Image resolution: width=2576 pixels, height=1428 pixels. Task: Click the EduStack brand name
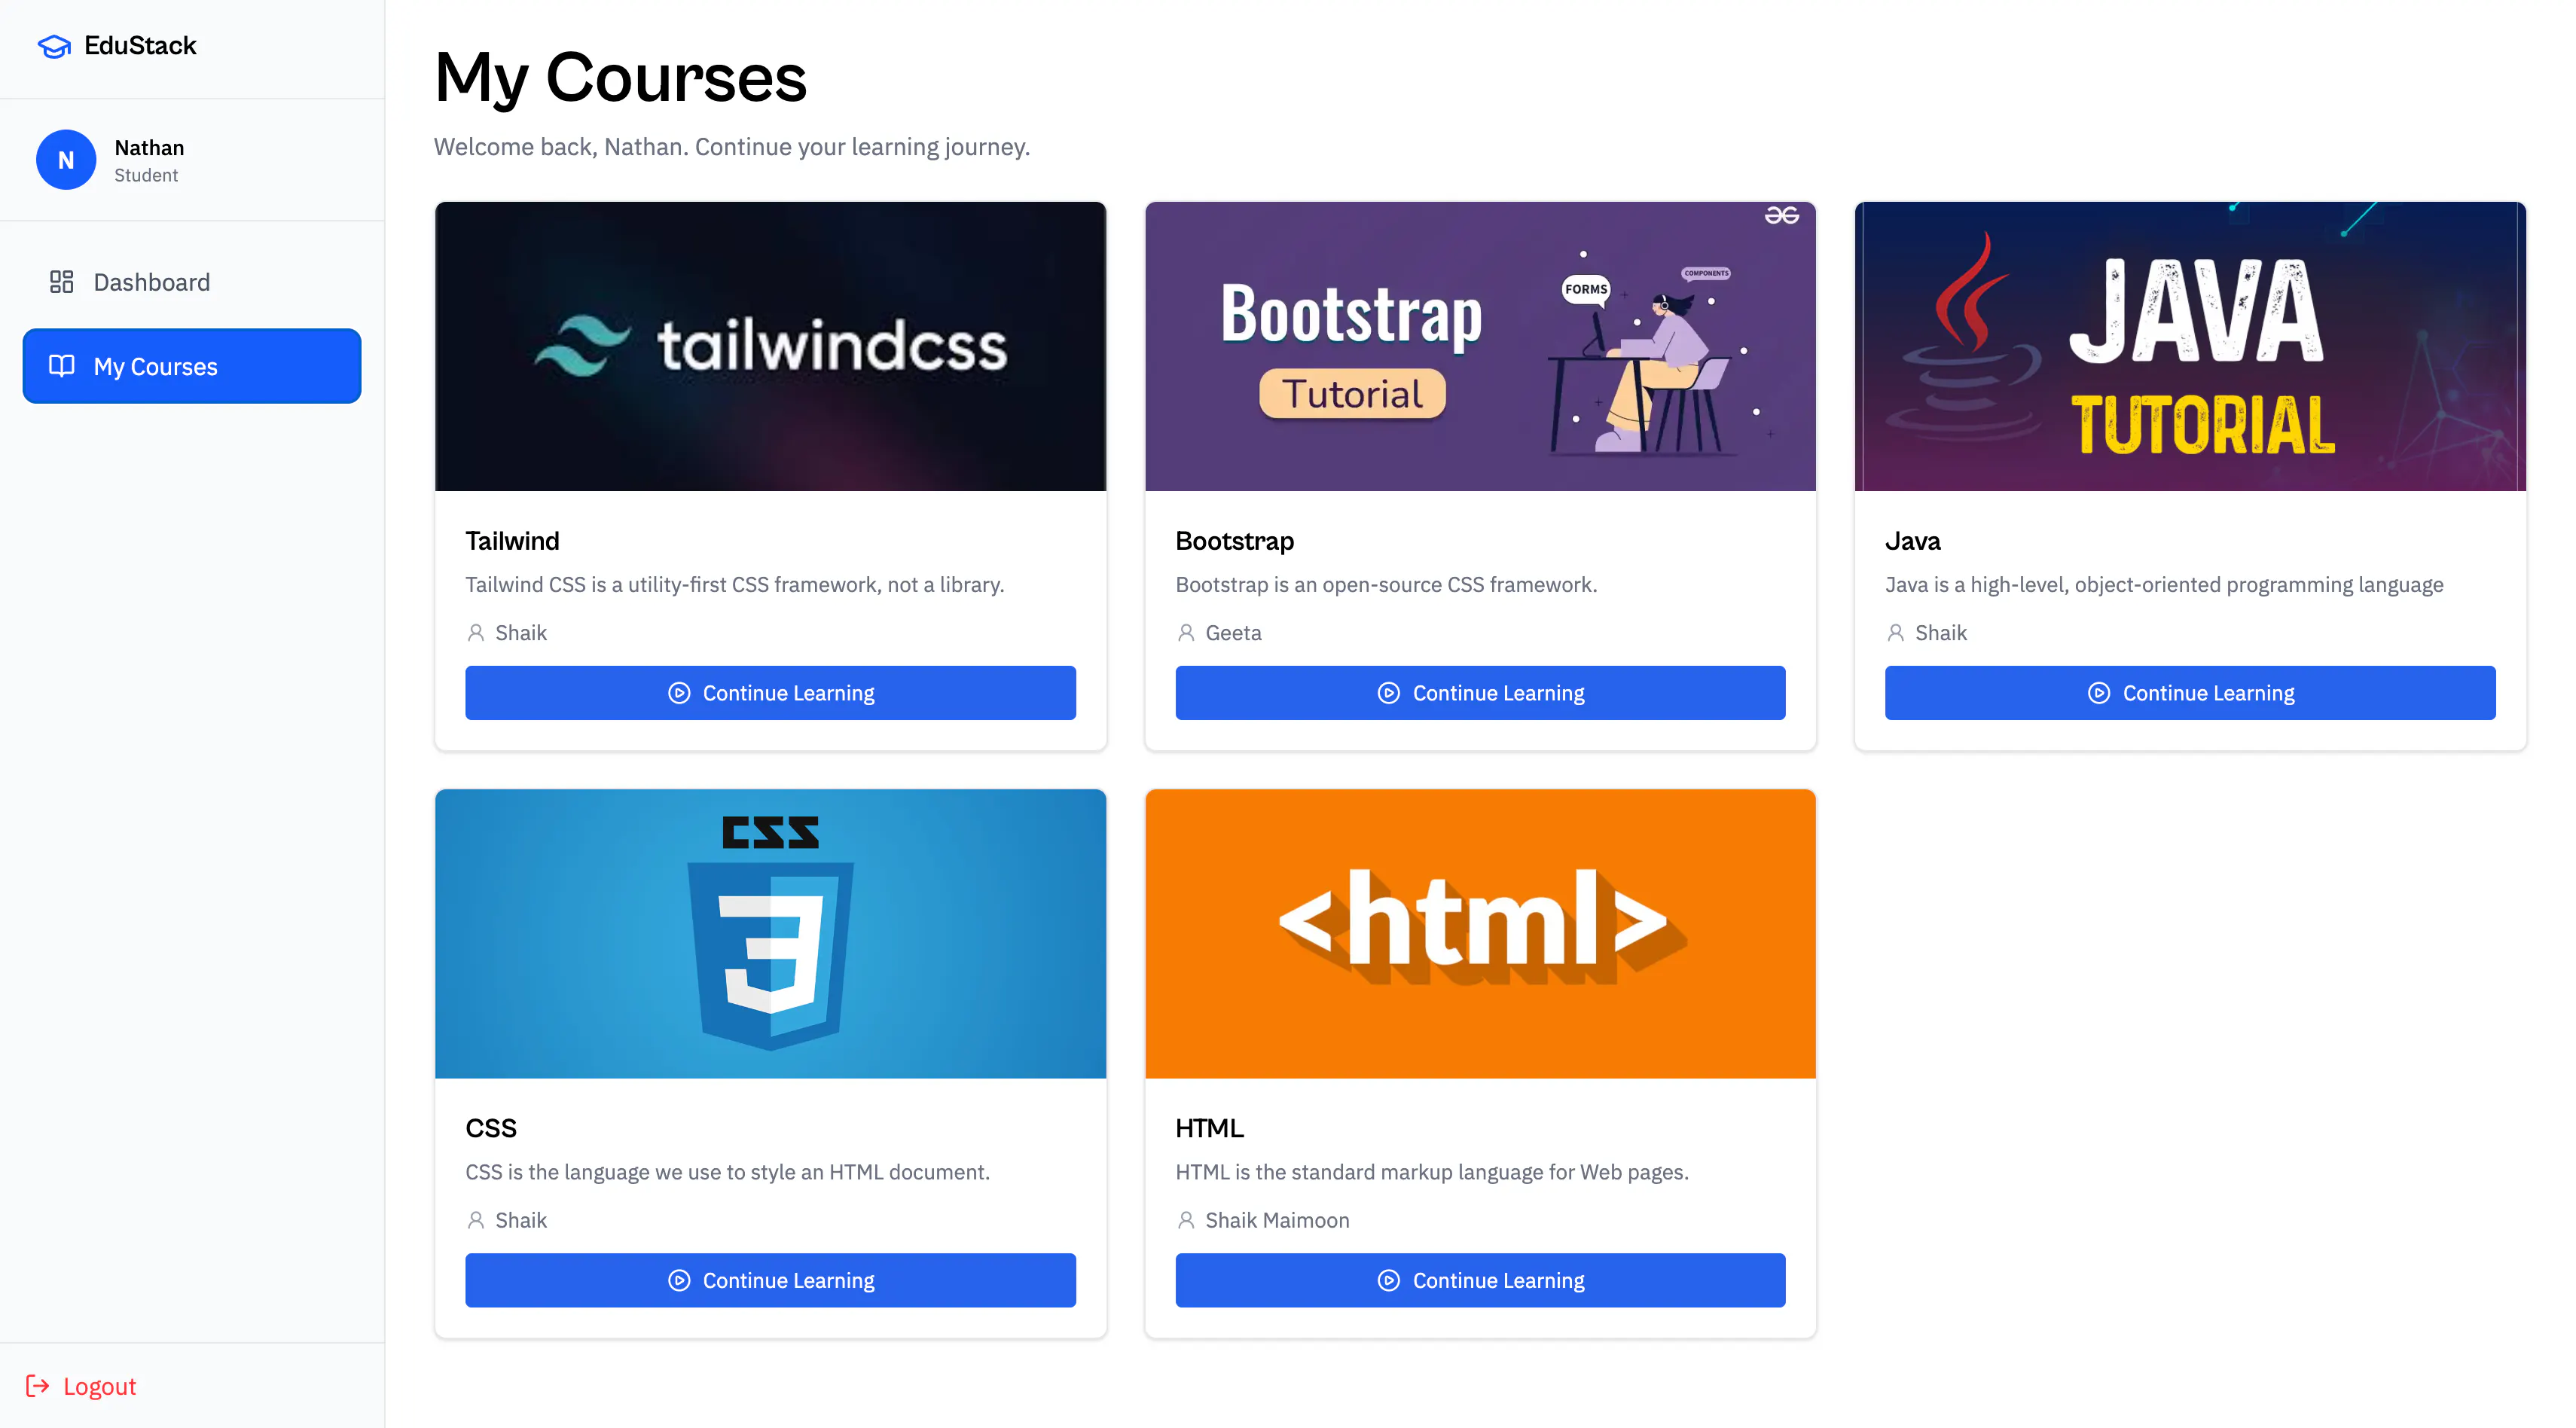[x=140, y=46]
